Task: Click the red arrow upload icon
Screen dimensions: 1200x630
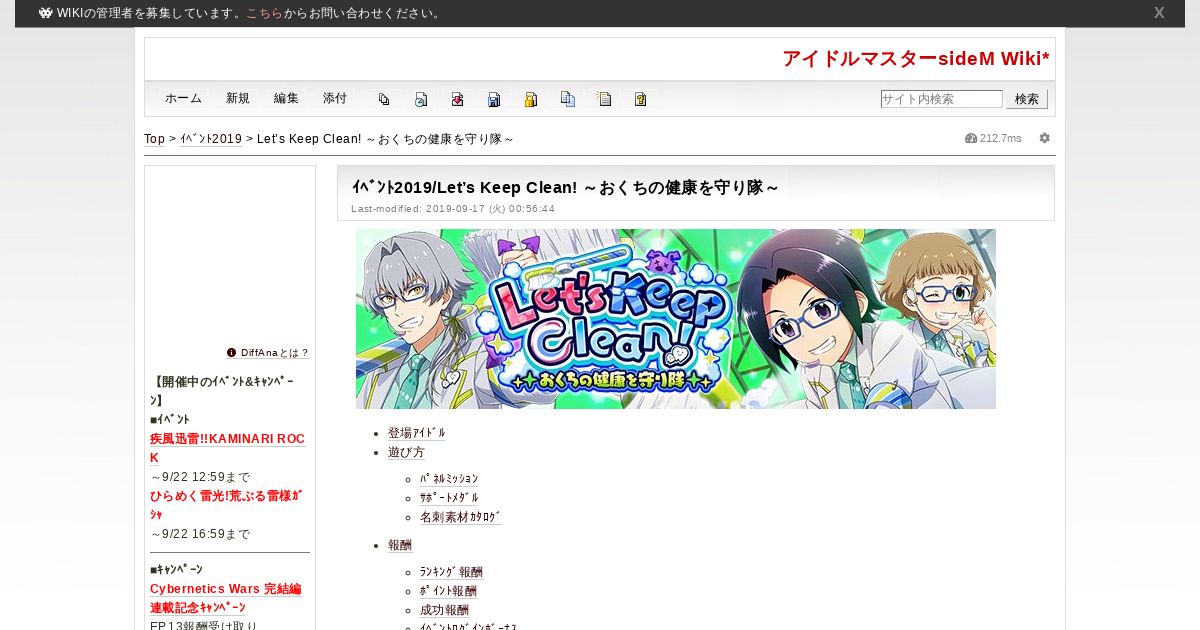Action: [x=457, y=99]
